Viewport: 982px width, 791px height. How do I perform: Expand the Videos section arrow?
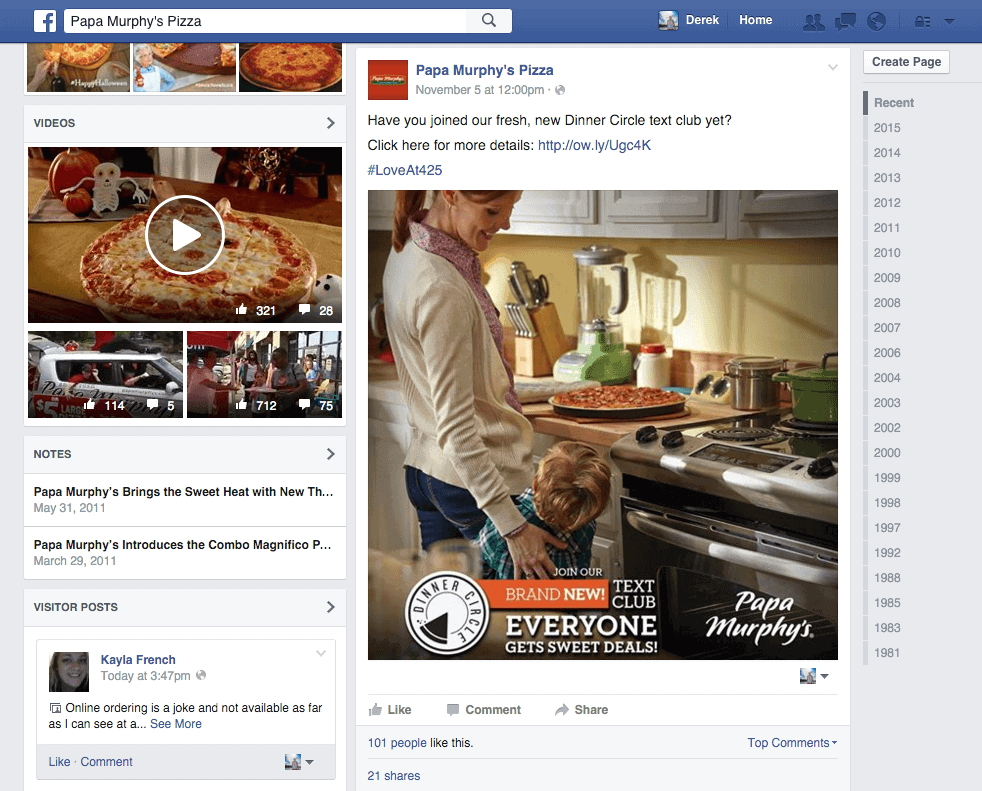(331, 123)
